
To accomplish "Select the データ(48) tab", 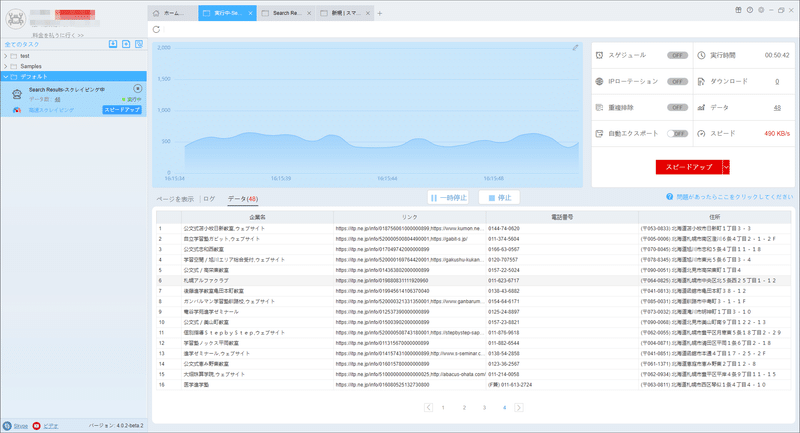I will pyautogui.click(x=242, y=199).
